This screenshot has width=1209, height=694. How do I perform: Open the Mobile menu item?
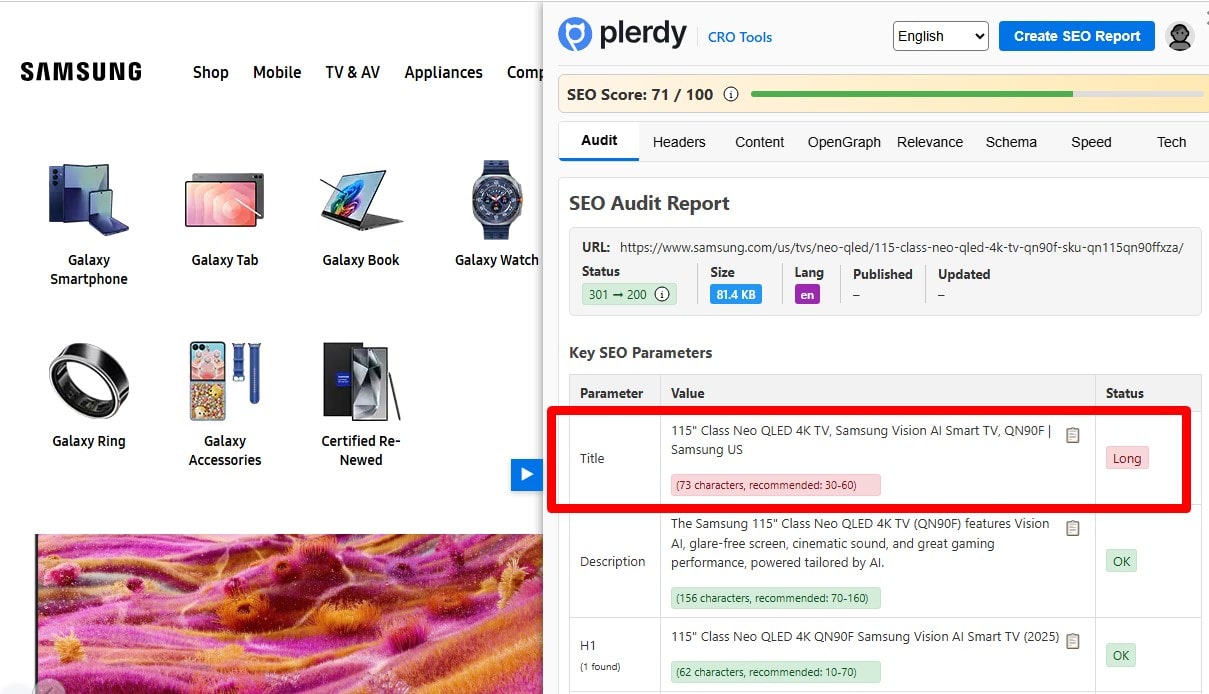click(x=276, y=72)
